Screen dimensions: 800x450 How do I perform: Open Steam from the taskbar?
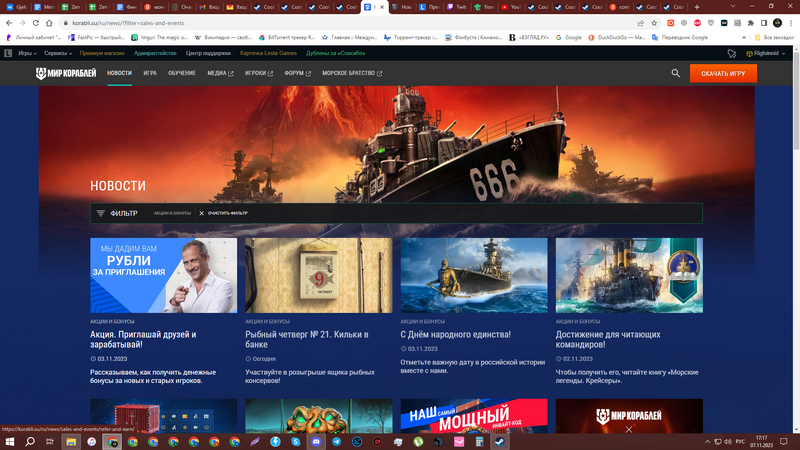(499, 441)
